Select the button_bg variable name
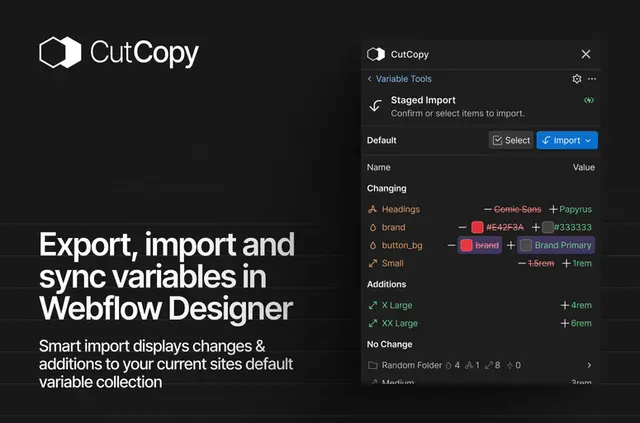This screenshot has height=423, width=640. click(x=402, y=245)
